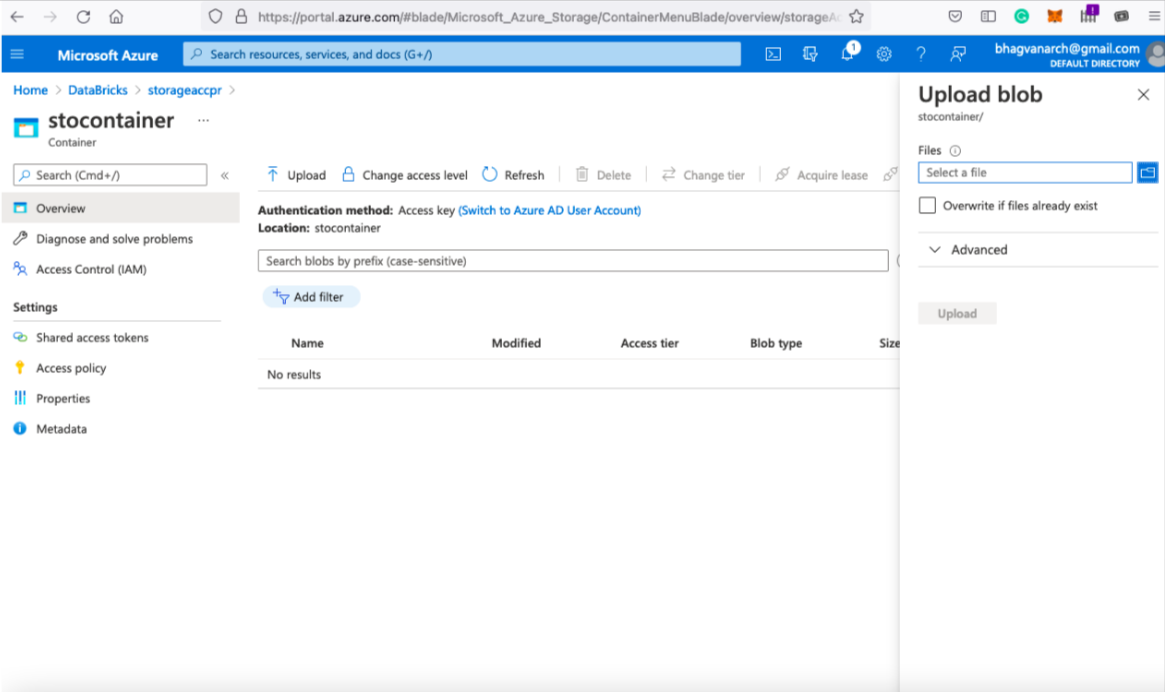Open Cloud Shell from the Azure header
This screenshot has height=692, width=1165.
(773, 54)
